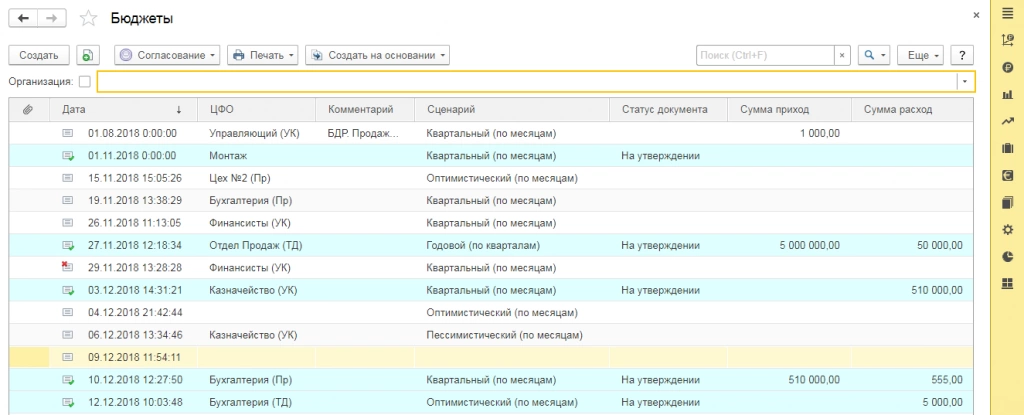Viewport: 1024px width, 415px height.
Task: Open the pie chart section in sidebar
Action: (x=1007, y=256)
